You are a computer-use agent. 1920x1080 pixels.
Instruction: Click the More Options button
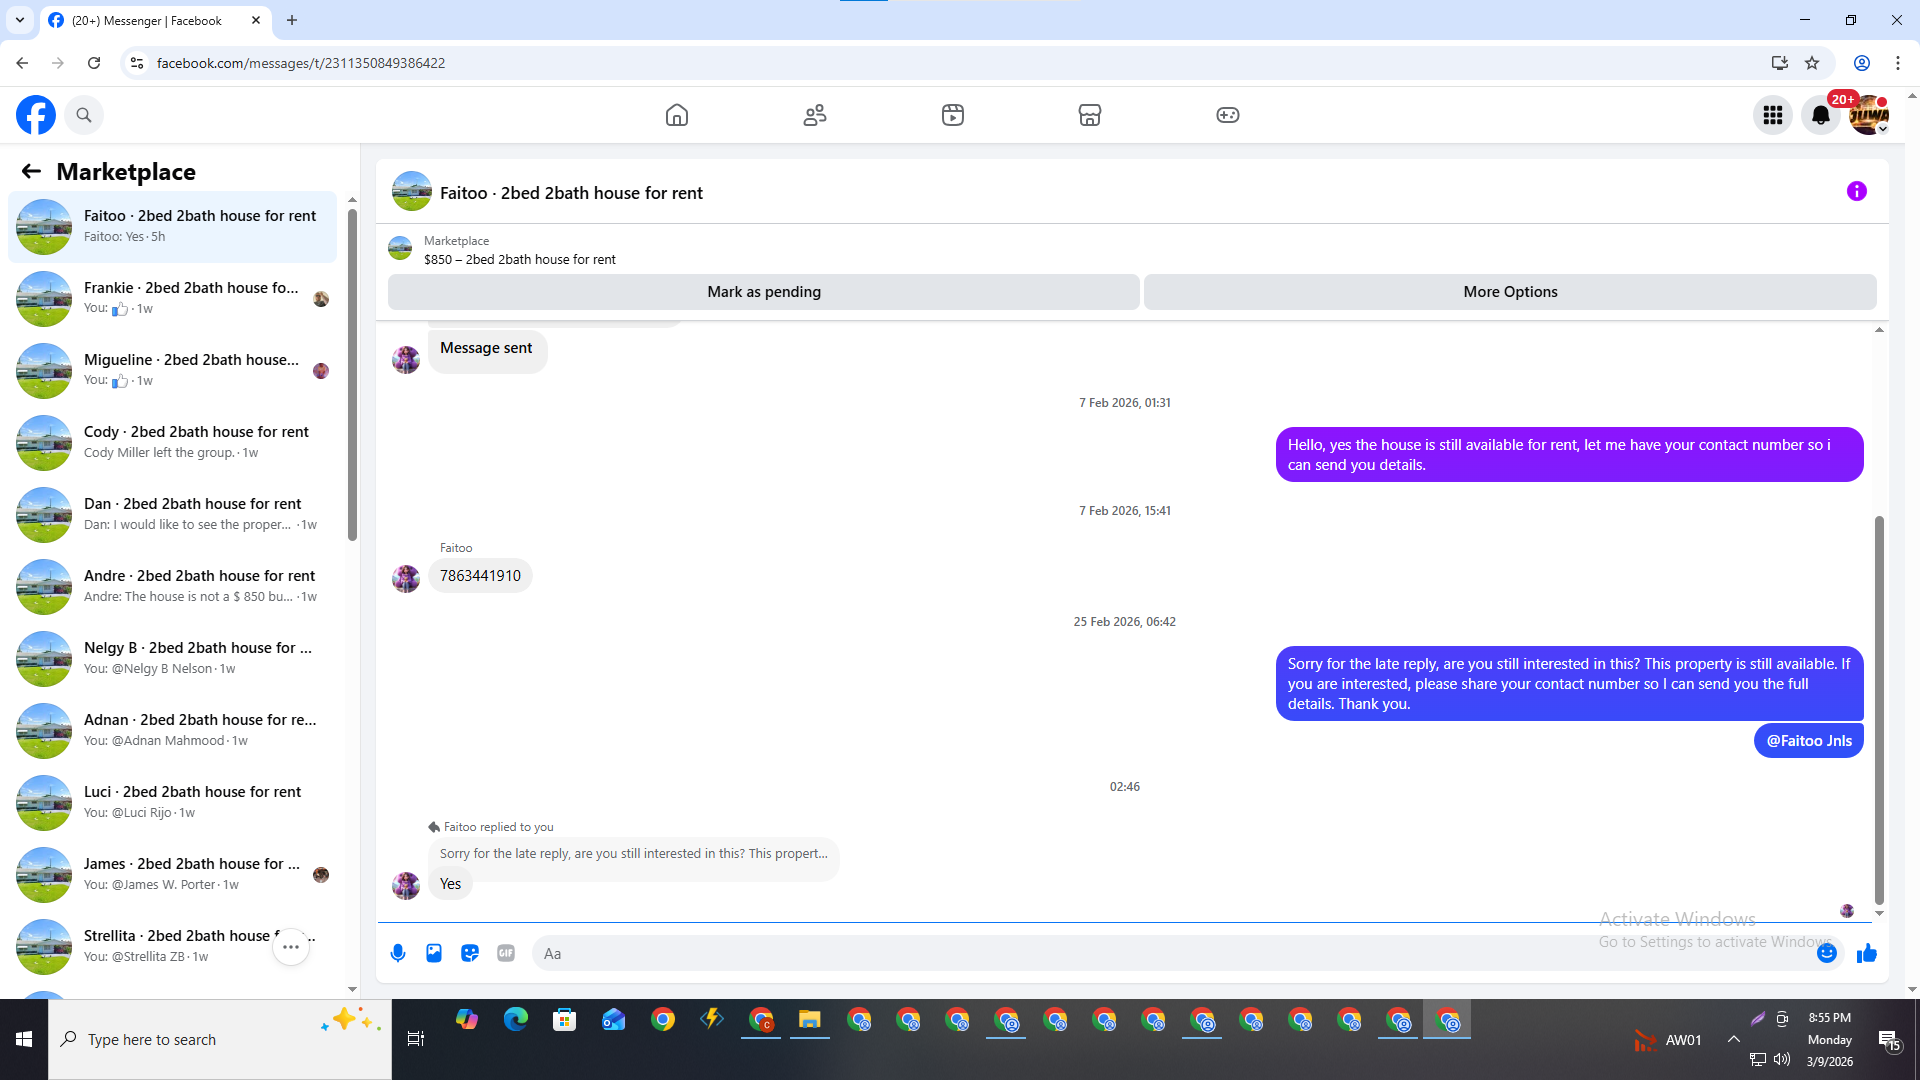click(1510, 292)
